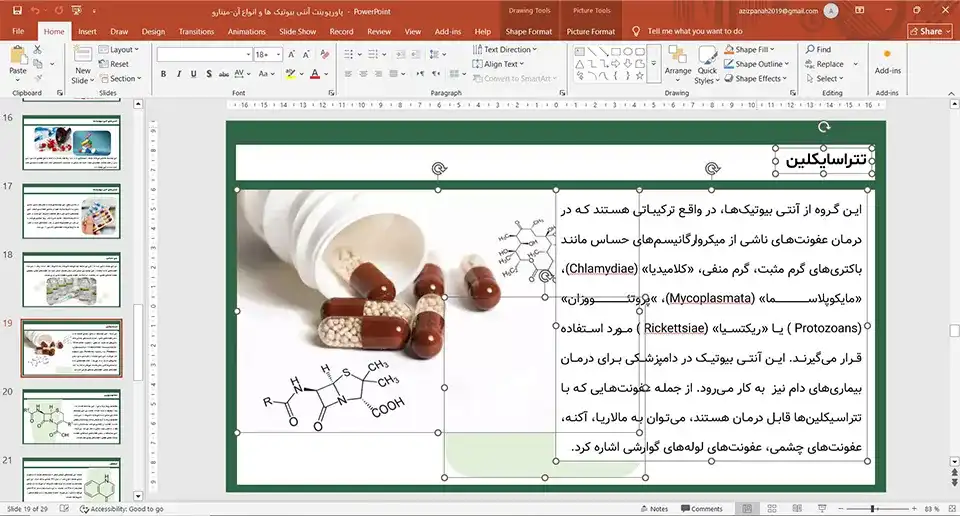
Task: Select slide 17 thumbnail
Action: pyautogui.click(x=72, y=211)
